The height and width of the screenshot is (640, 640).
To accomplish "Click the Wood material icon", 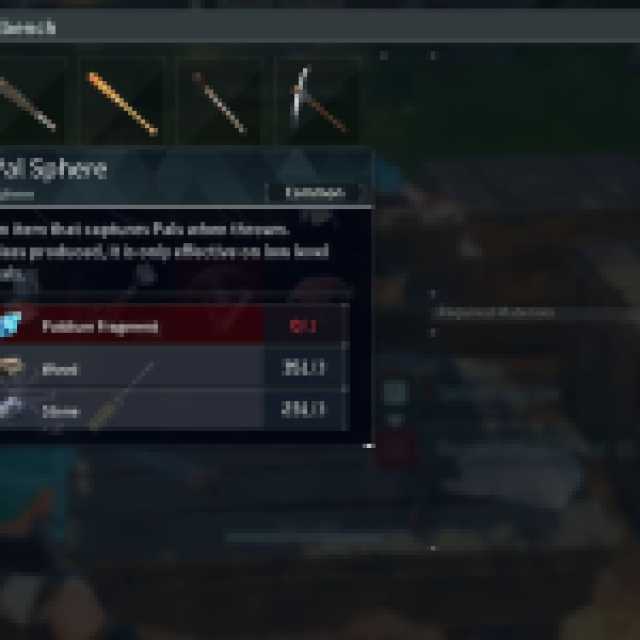I will point(11,367).
